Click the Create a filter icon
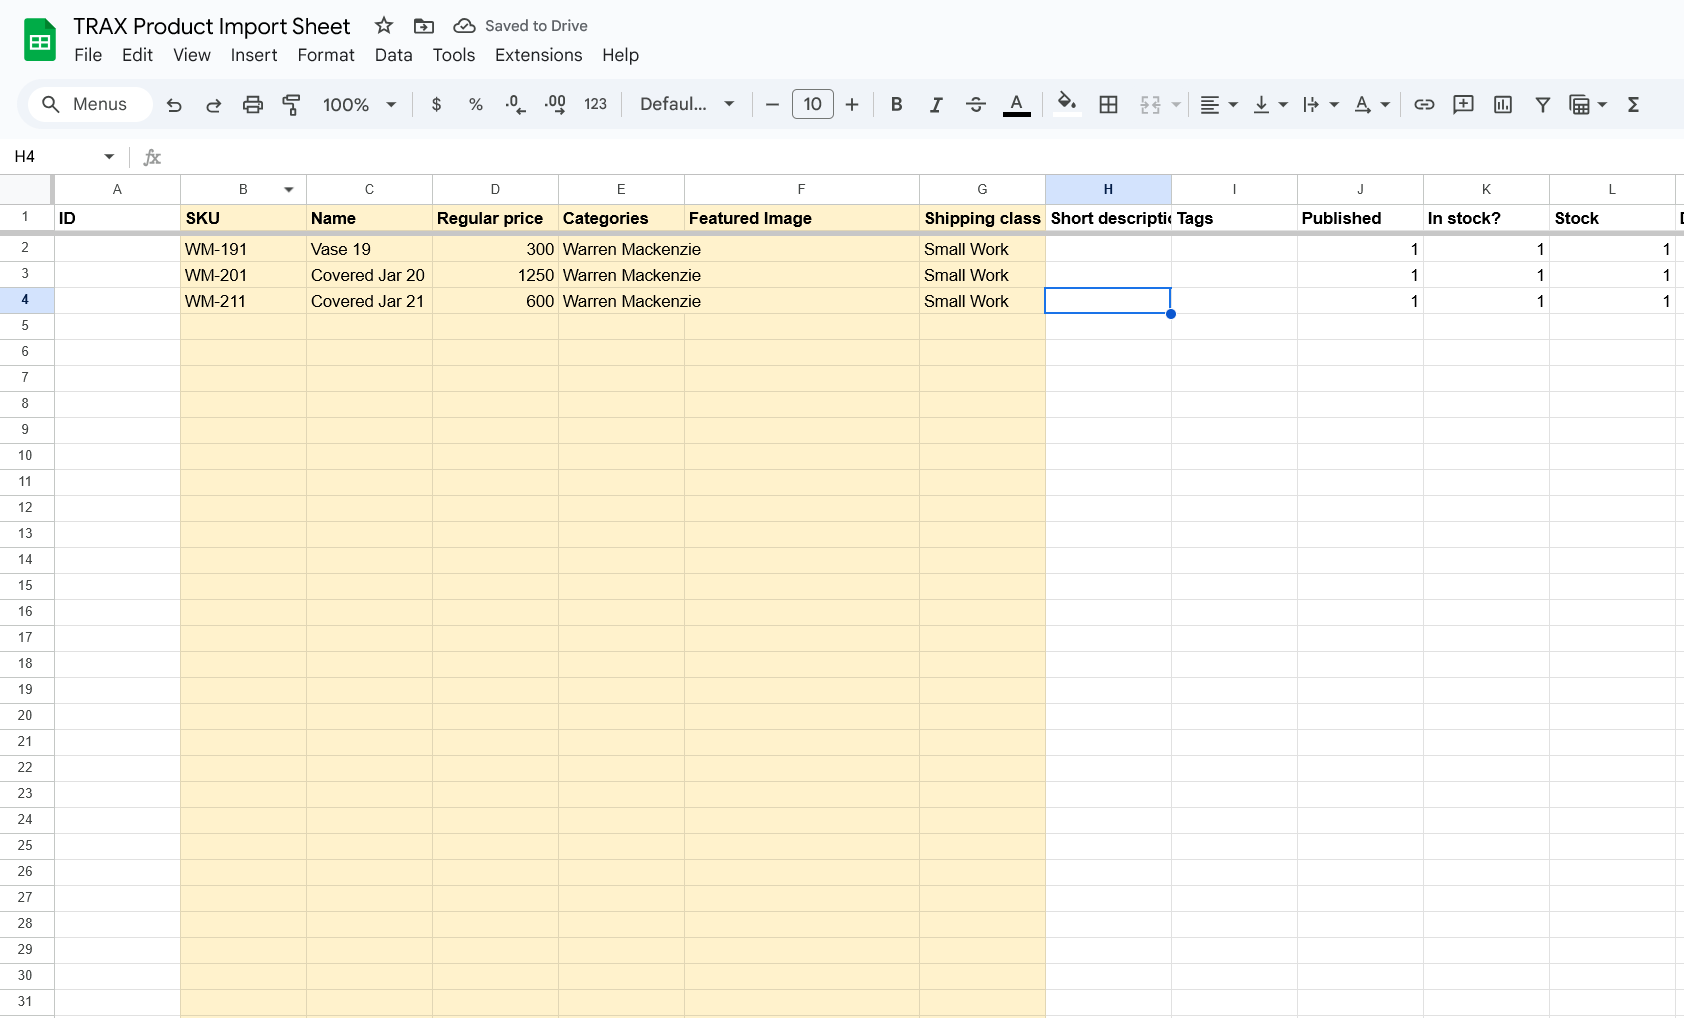 [1543, 105]
